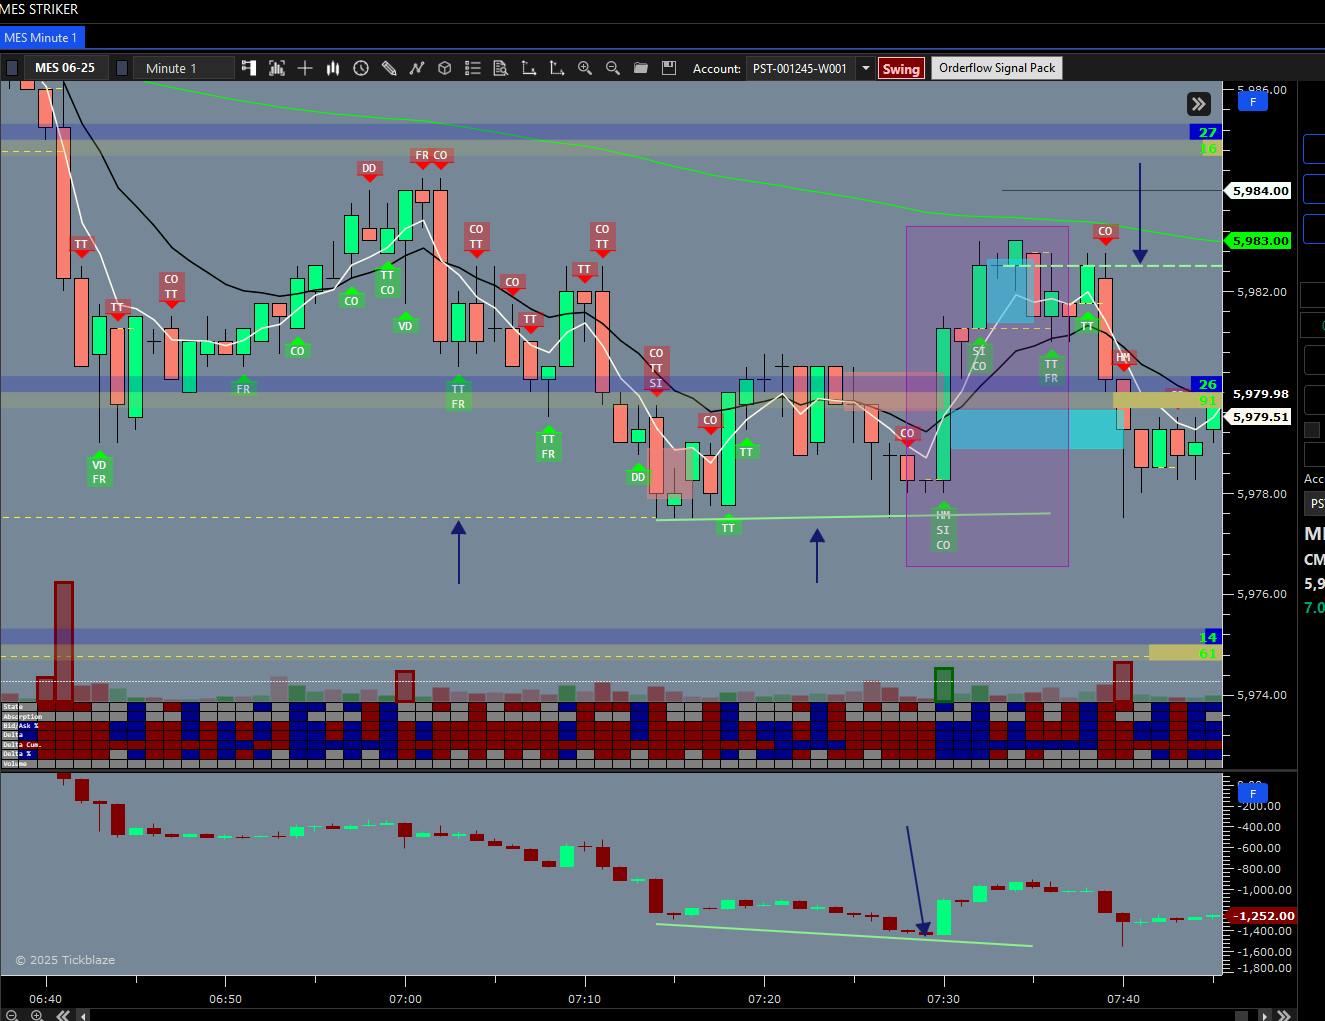This screenshot has height=1021, width=1325.
Task: Click the 06:40 time axis label
Action: (46, 998)
